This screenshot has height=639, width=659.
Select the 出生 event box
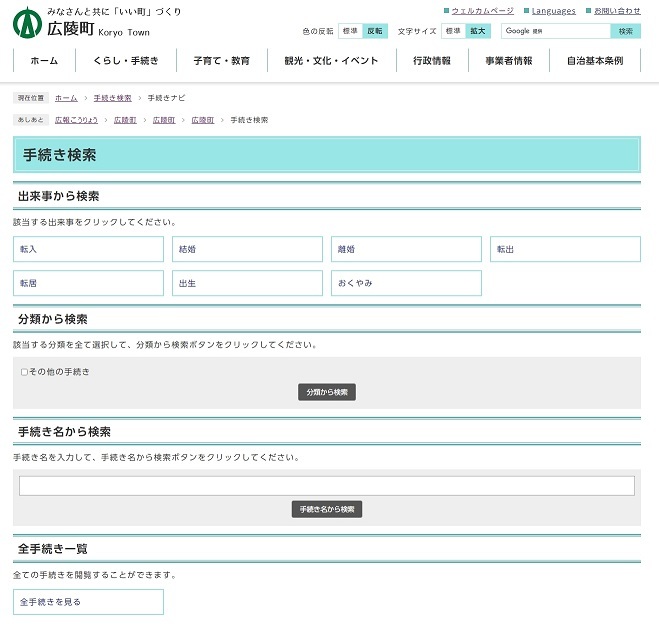coord(247,283)
